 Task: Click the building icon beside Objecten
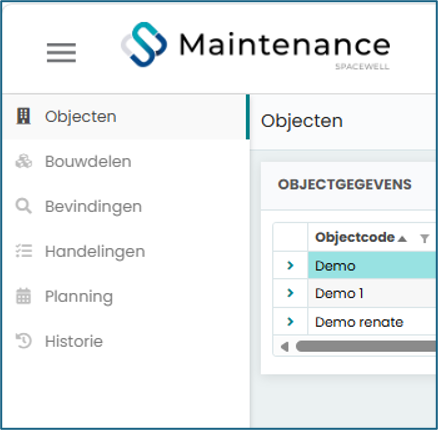tap(23, 116)
